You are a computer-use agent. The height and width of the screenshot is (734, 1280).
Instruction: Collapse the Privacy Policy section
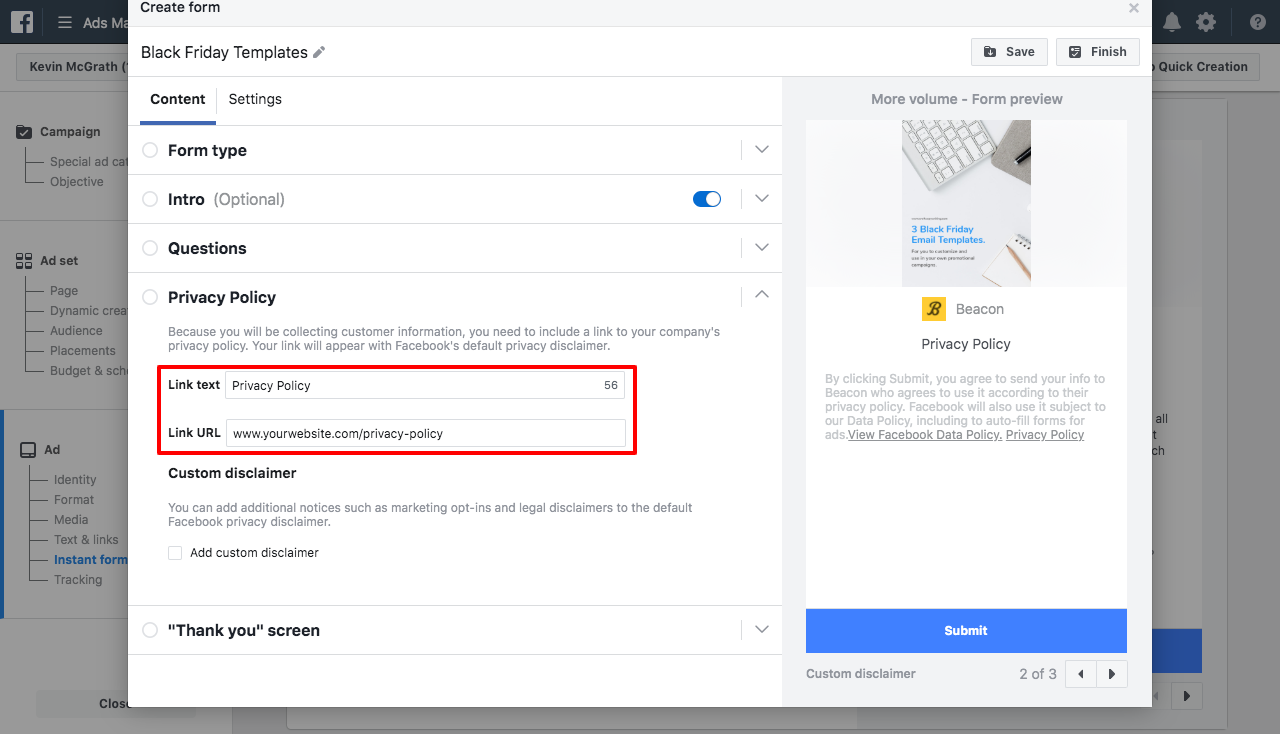tap(761, 295)
